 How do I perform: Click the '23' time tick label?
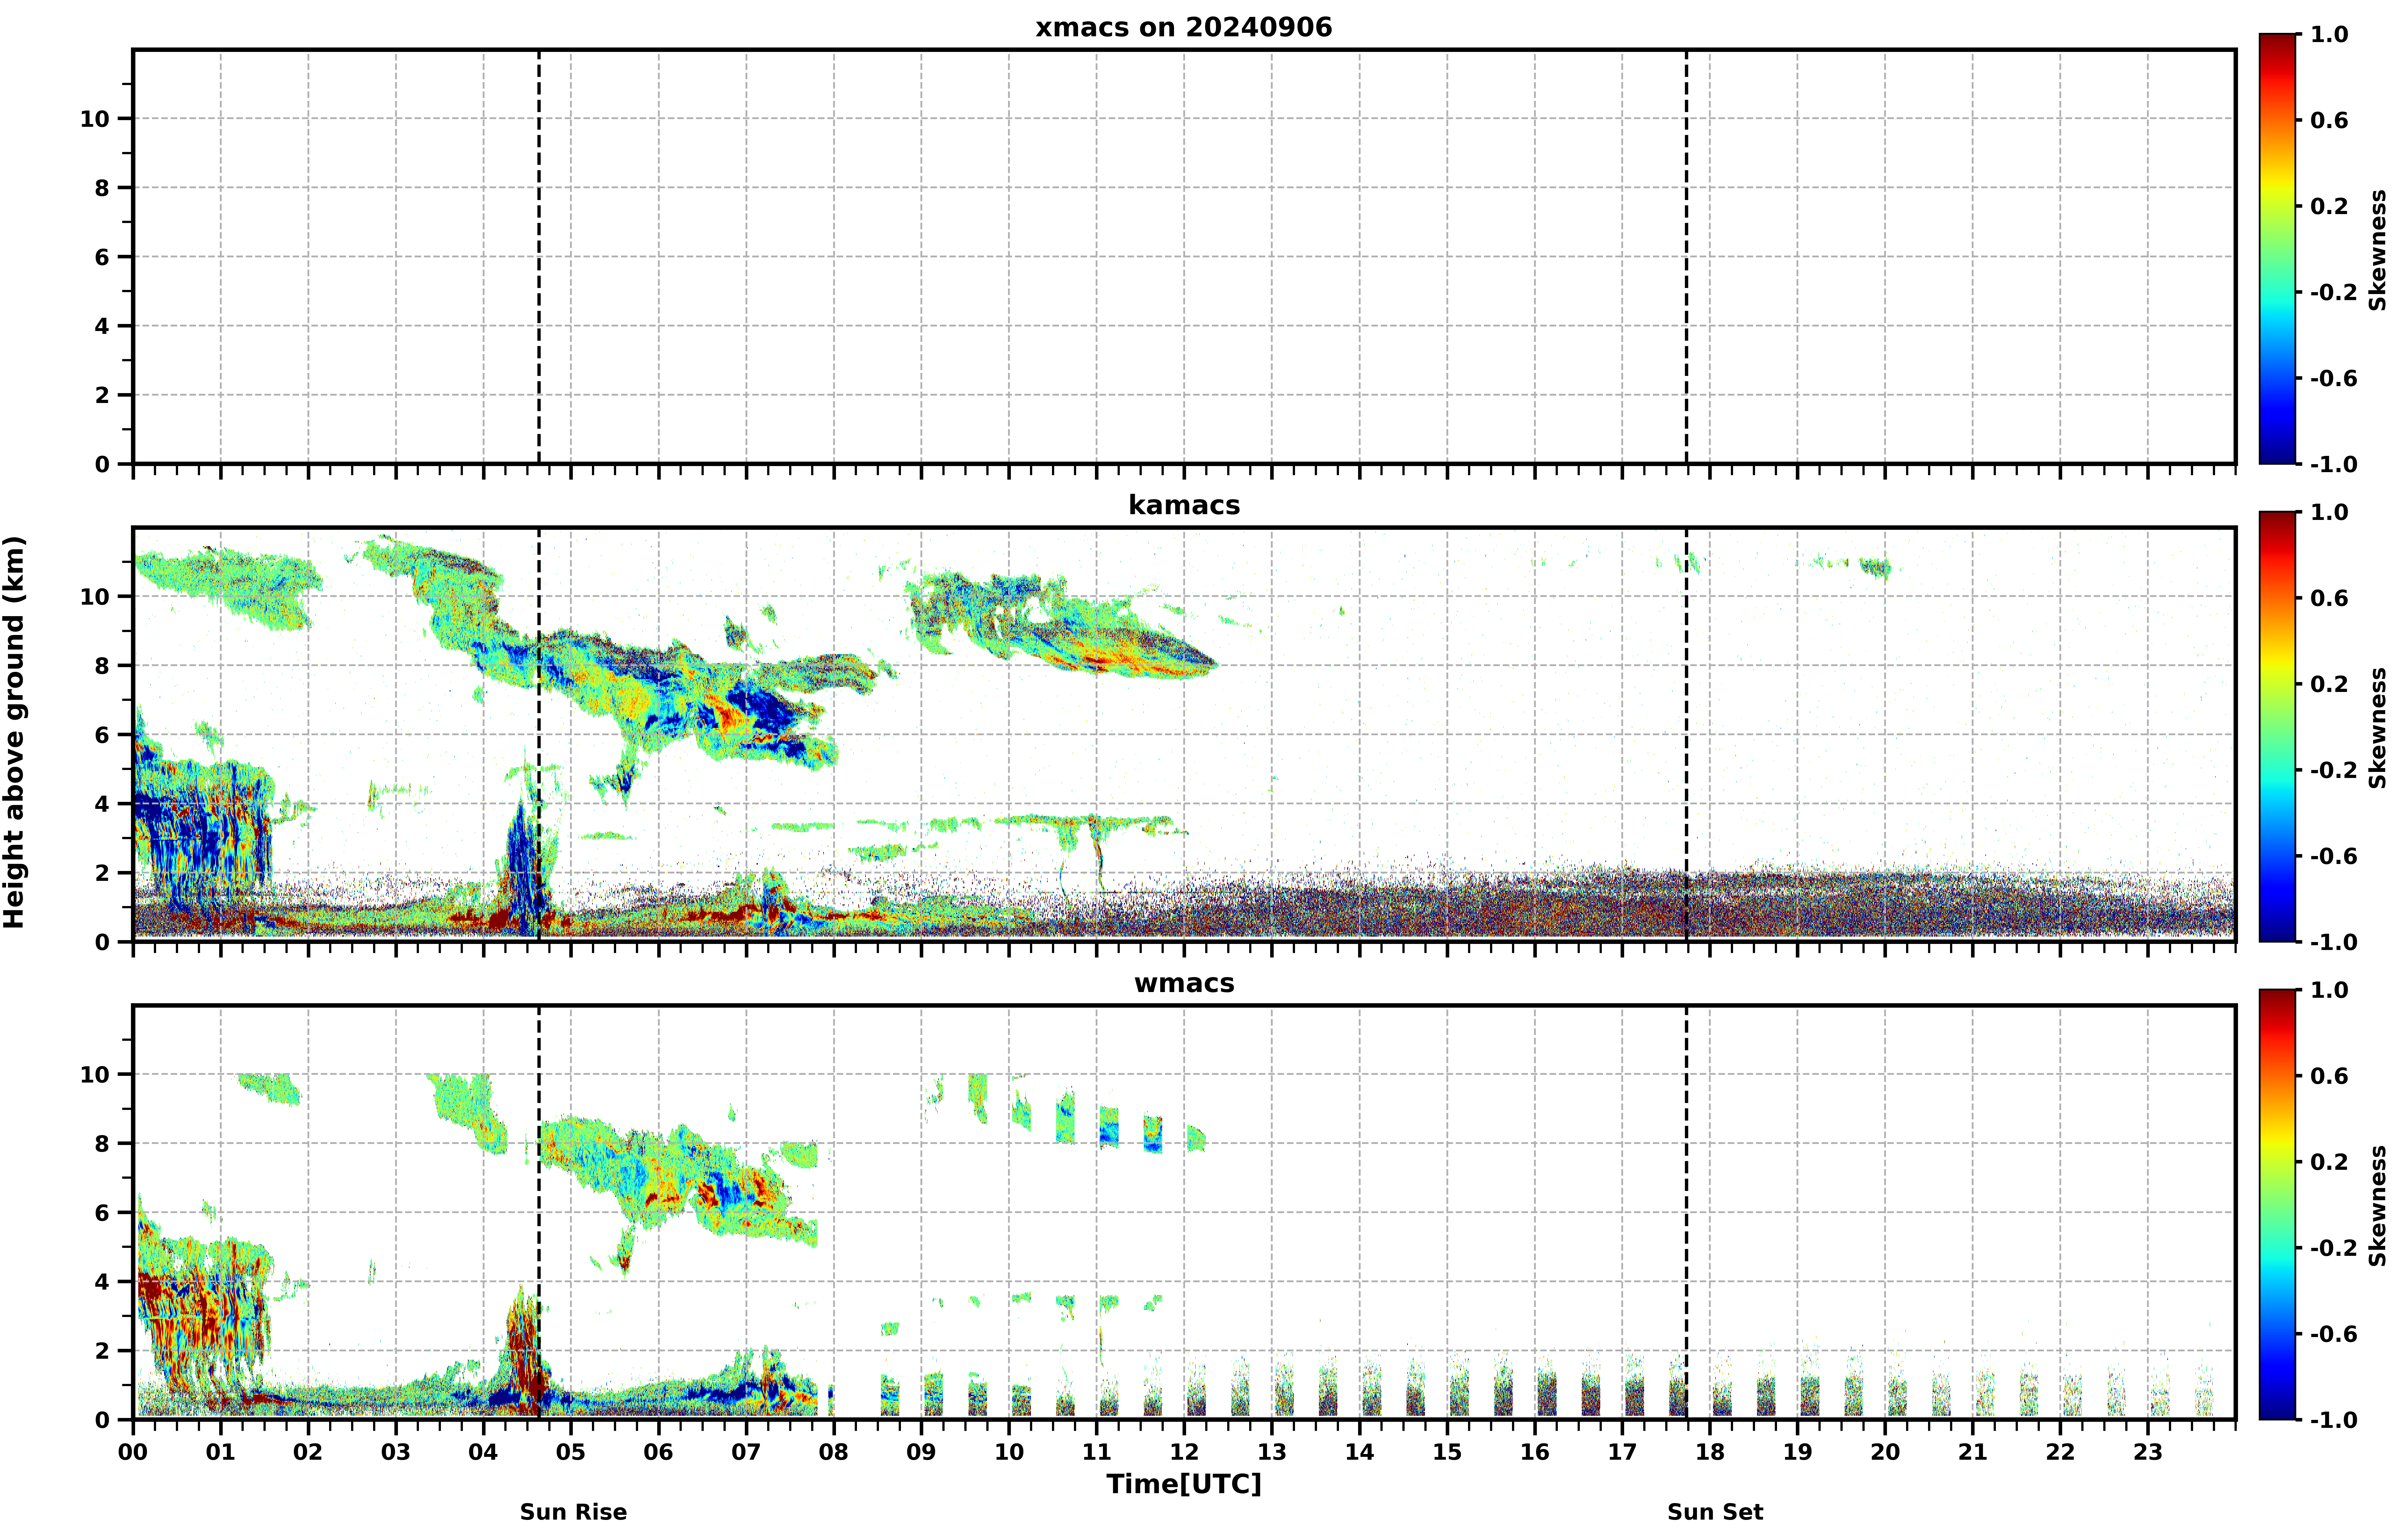pyautogui.click(x=2148, y=1452)
